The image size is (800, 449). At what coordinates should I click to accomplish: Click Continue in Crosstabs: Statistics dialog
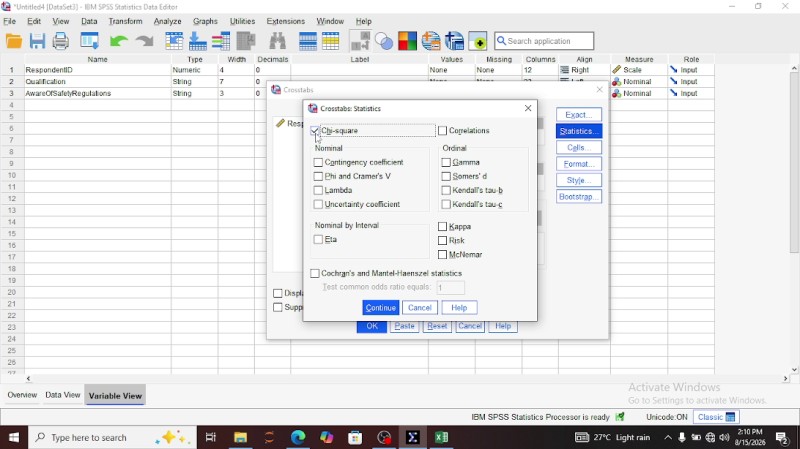pos(381,308)
